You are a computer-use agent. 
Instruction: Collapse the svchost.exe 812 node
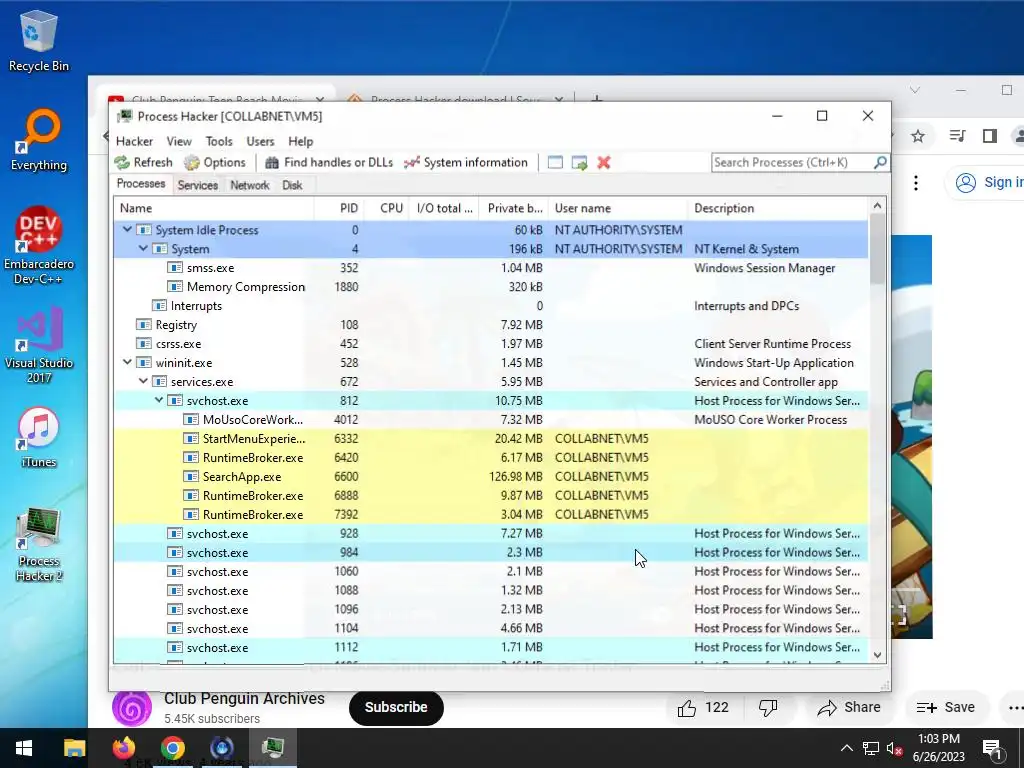(158, 400)
